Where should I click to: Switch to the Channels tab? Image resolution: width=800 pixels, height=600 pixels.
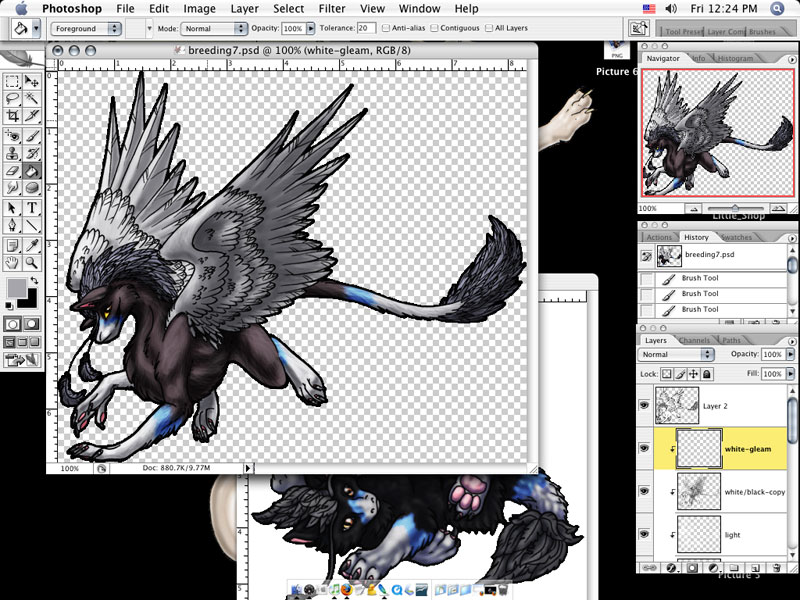694,340
